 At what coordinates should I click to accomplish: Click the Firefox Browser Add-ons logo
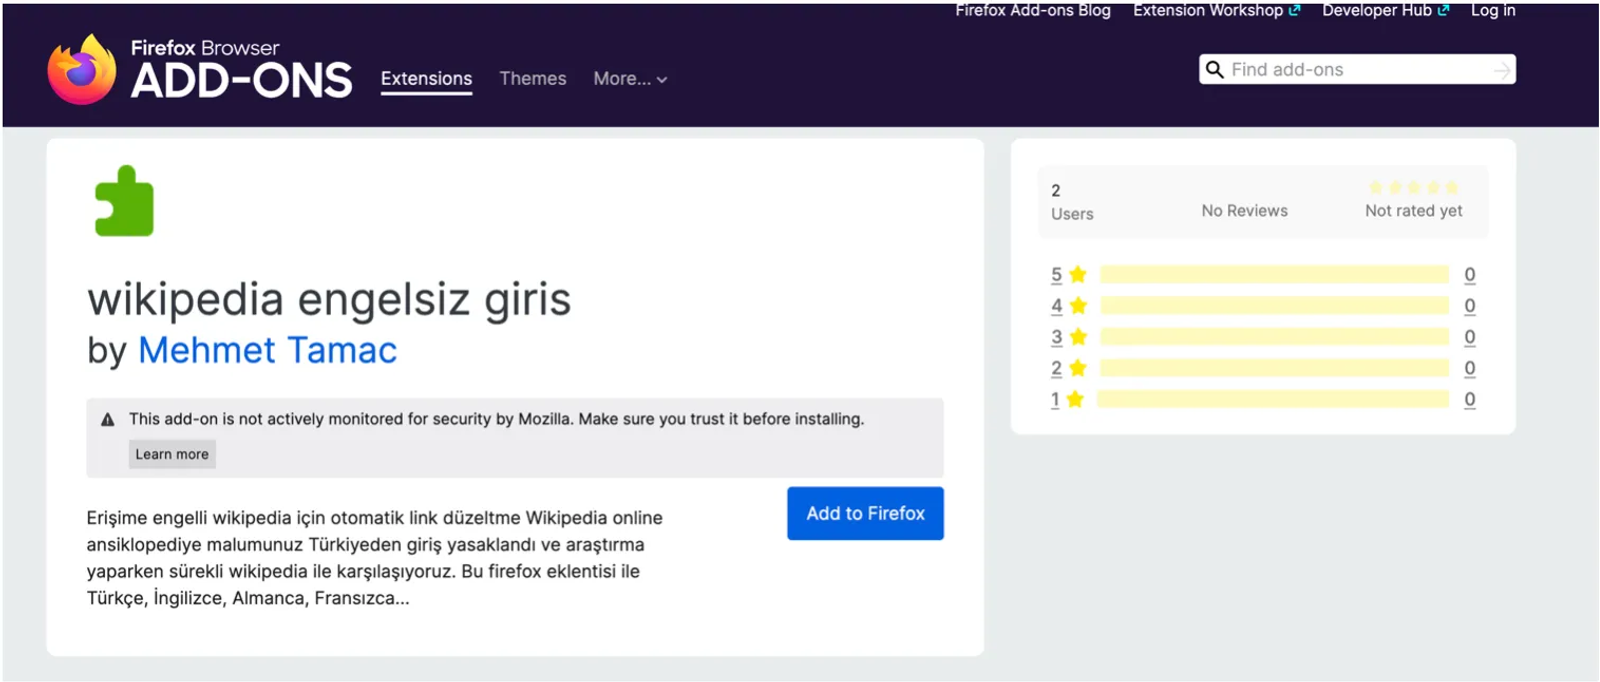[x=200, y=69]
